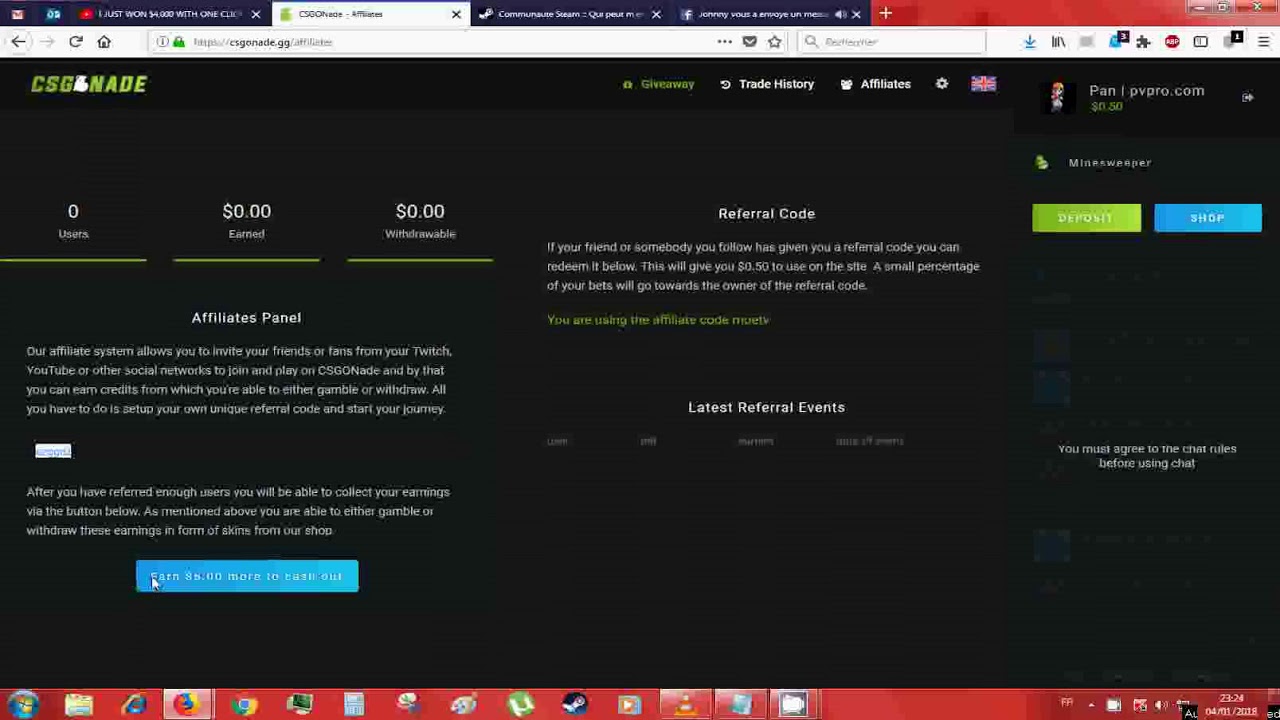Image resolution: width=1280 pixels, height=720 pixels.
Task: Log out using the exit icon
Action: (x=1248, y=97)
